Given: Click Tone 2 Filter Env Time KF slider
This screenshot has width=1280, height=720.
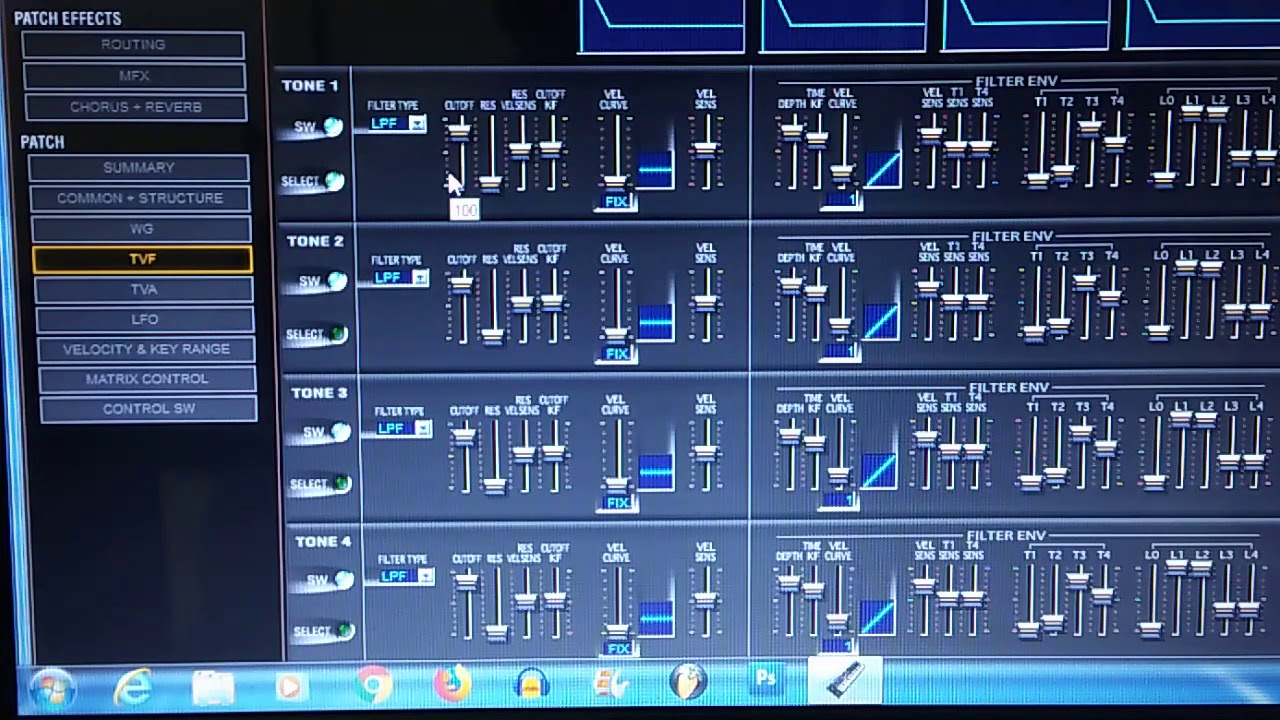Looking at the screenshot, I should (816, 292).
